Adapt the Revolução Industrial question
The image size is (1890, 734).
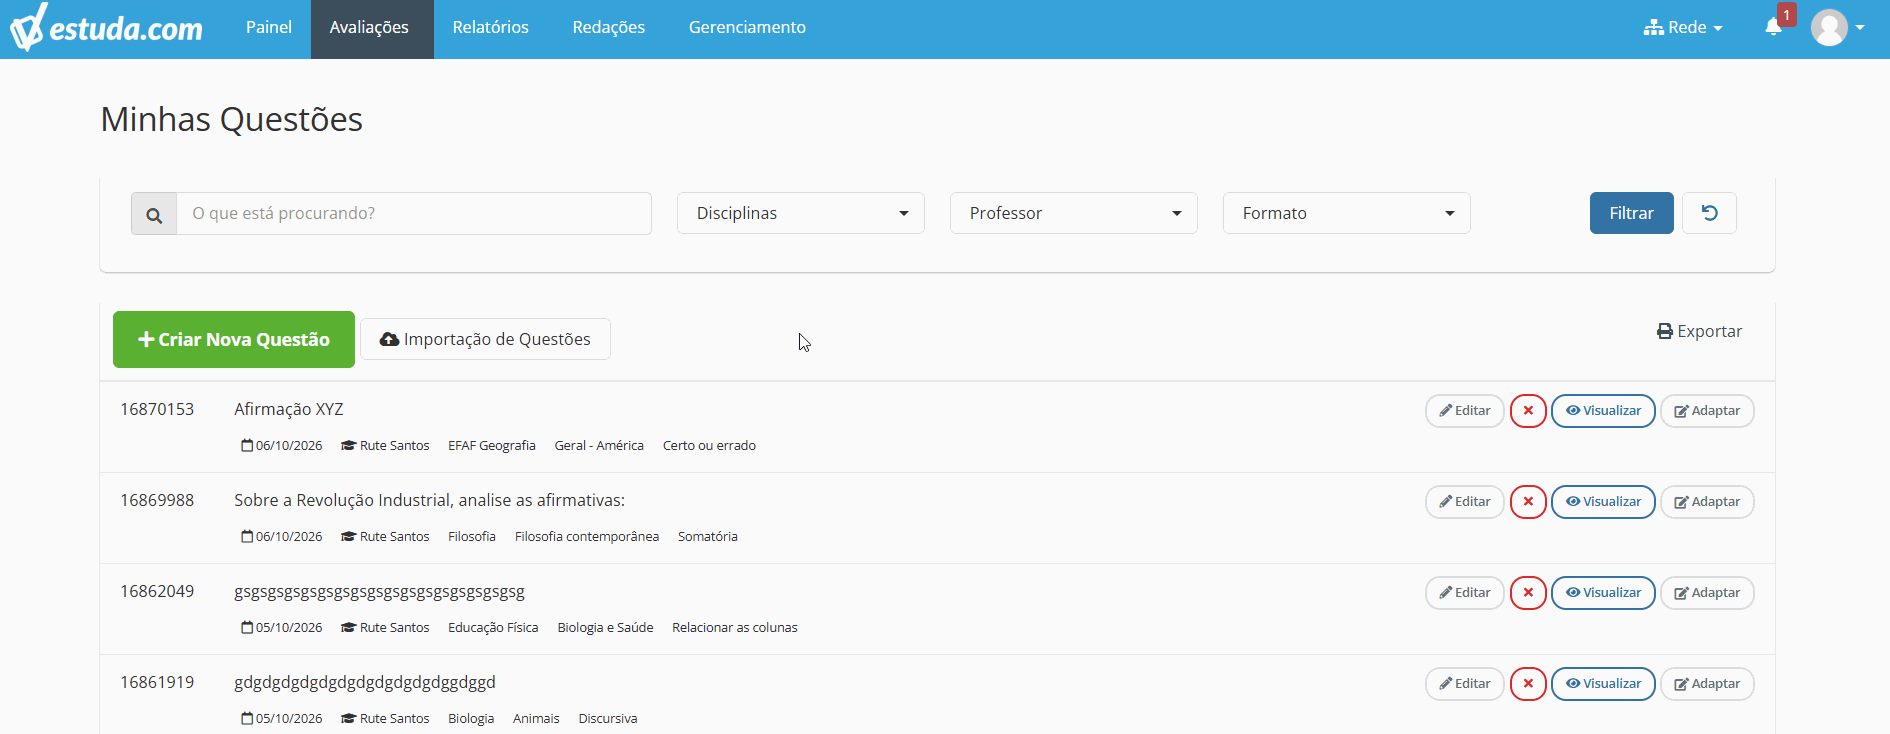[x=1708, y=502]
